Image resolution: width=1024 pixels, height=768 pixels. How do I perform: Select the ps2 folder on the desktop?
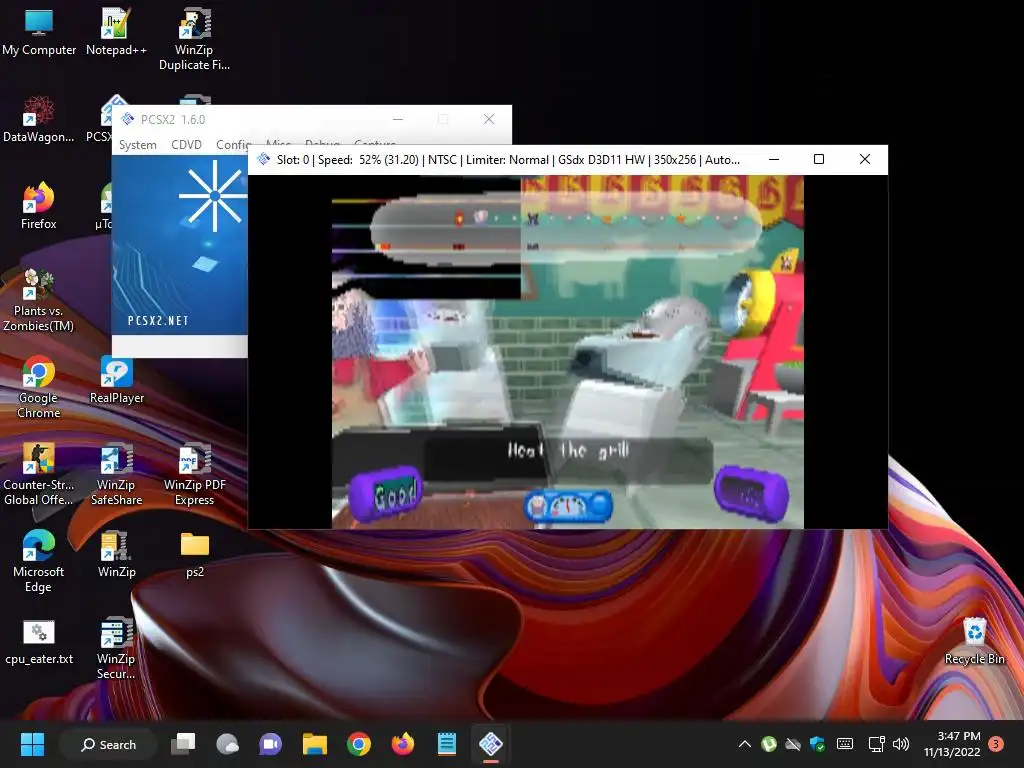click(x=195, y=554)
